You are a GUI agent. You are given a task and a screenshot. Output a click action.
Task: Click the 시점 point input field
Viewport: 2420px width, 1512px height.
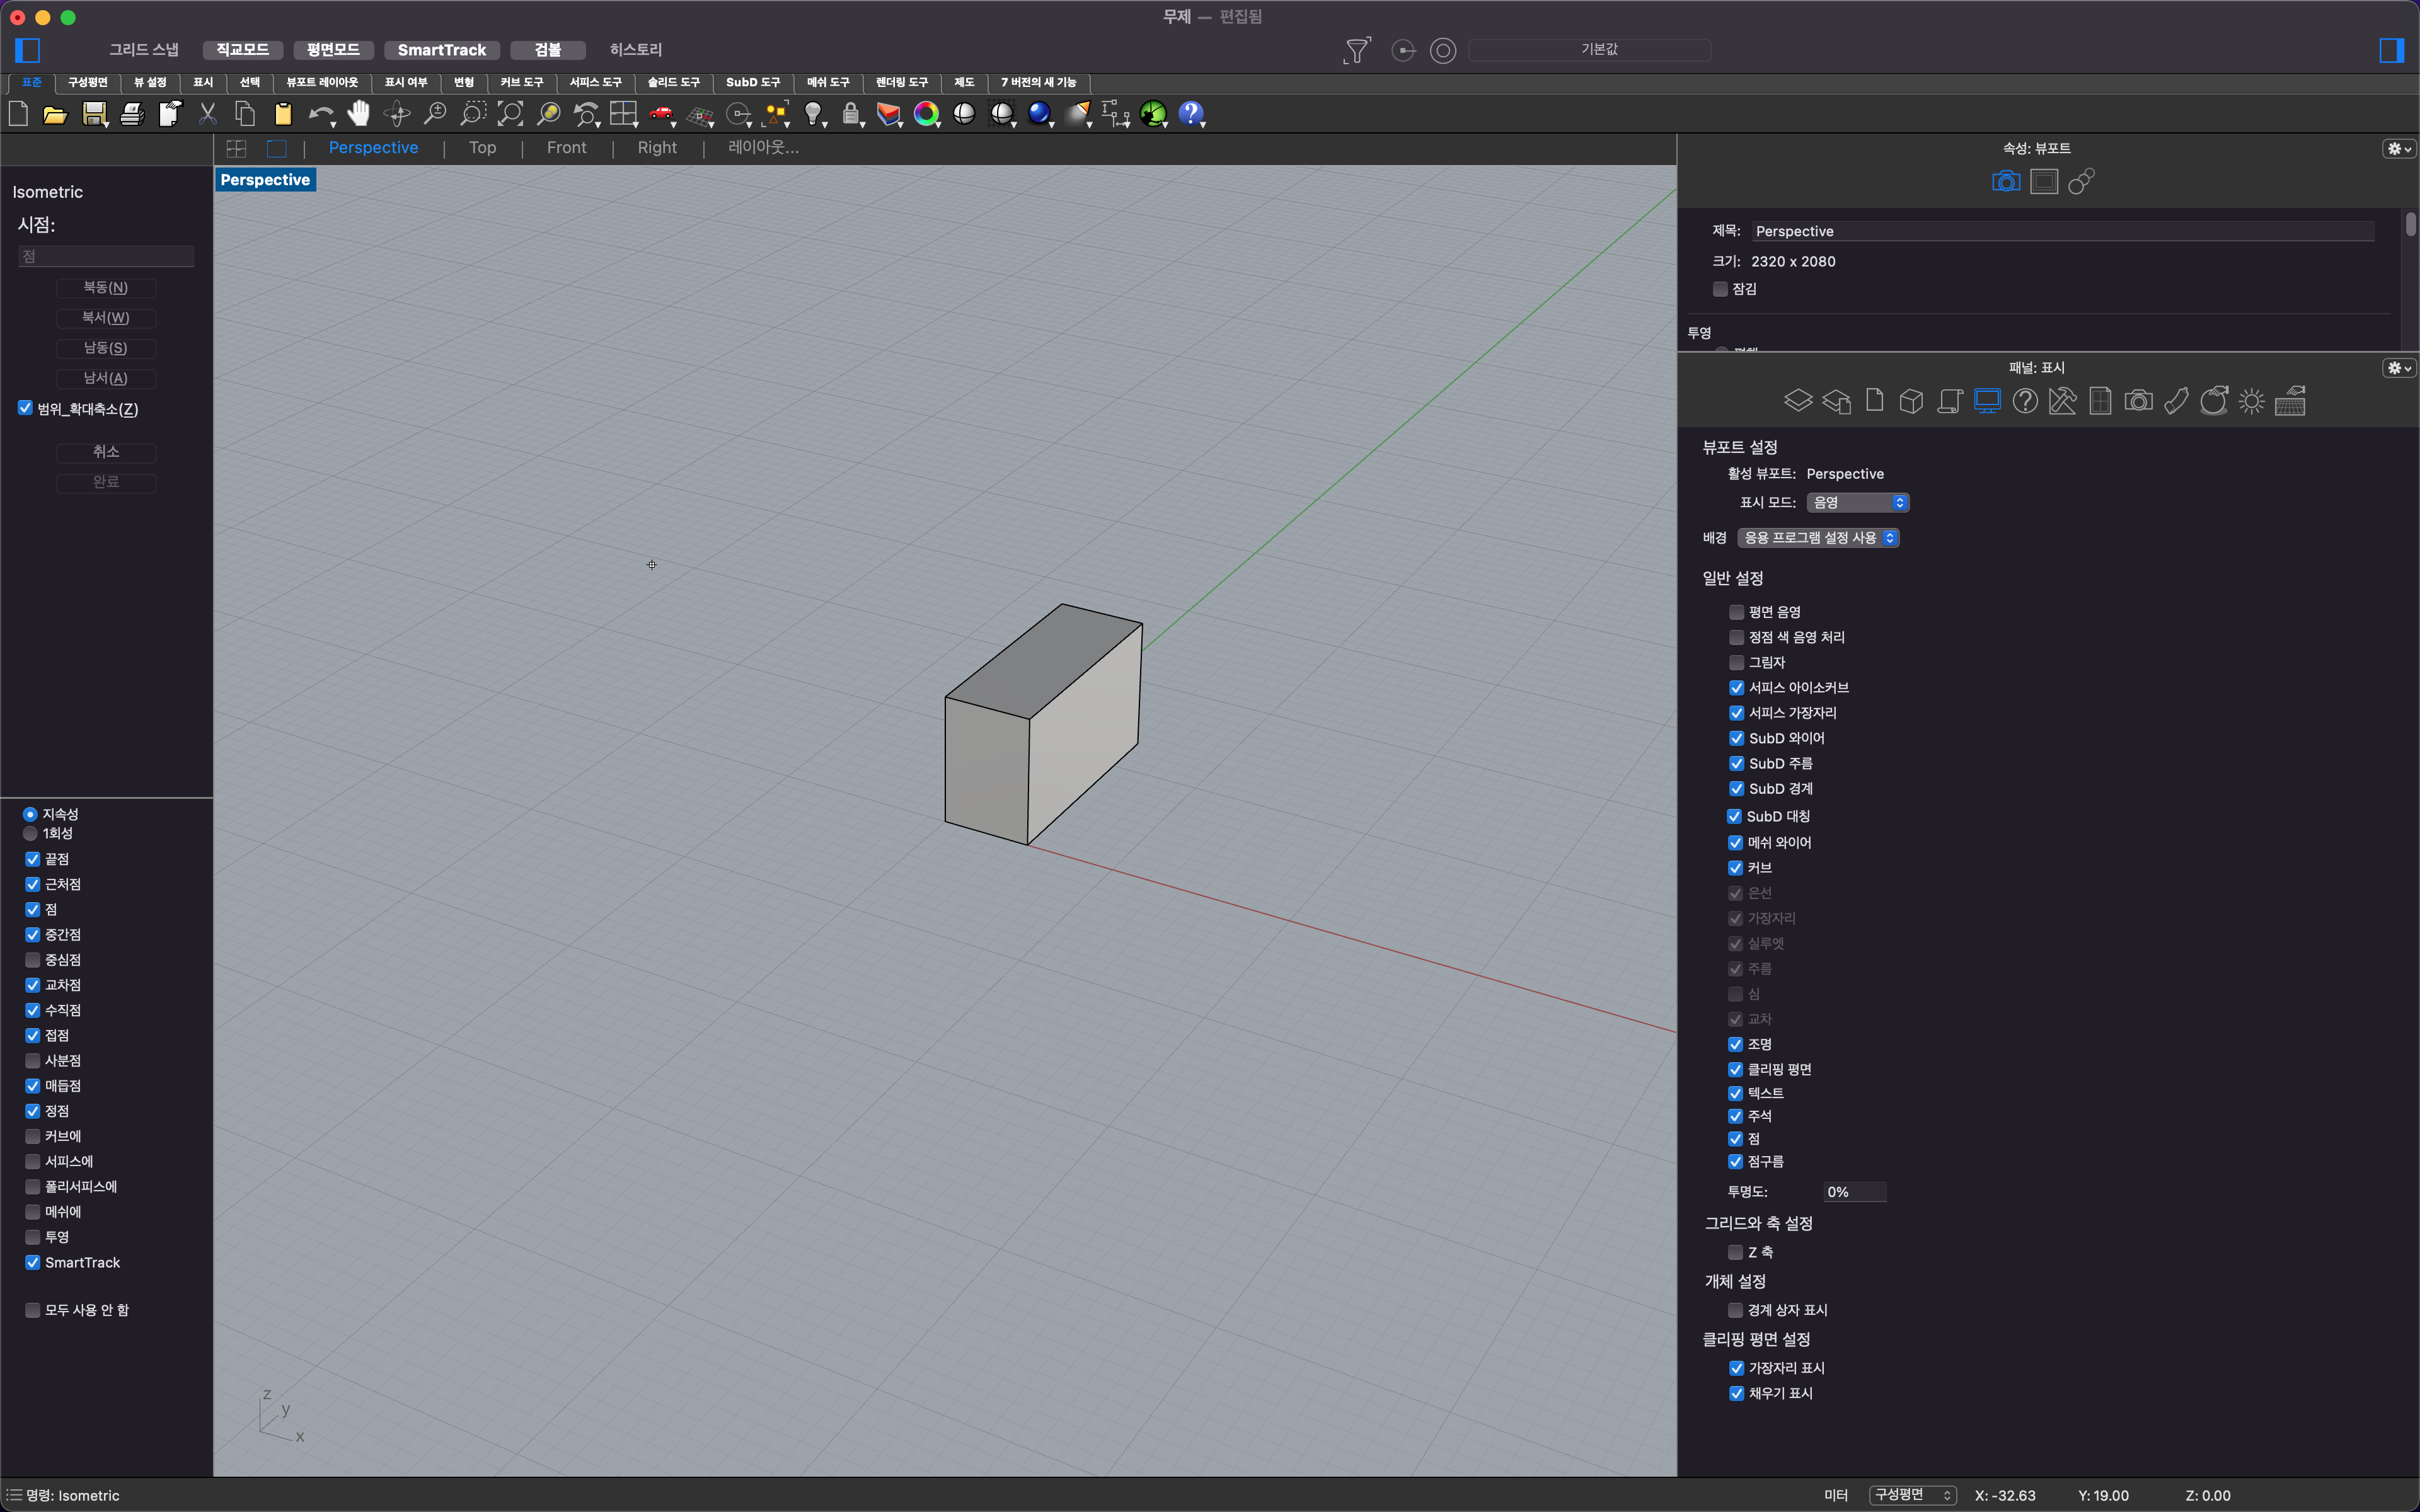tap(106, 257)
